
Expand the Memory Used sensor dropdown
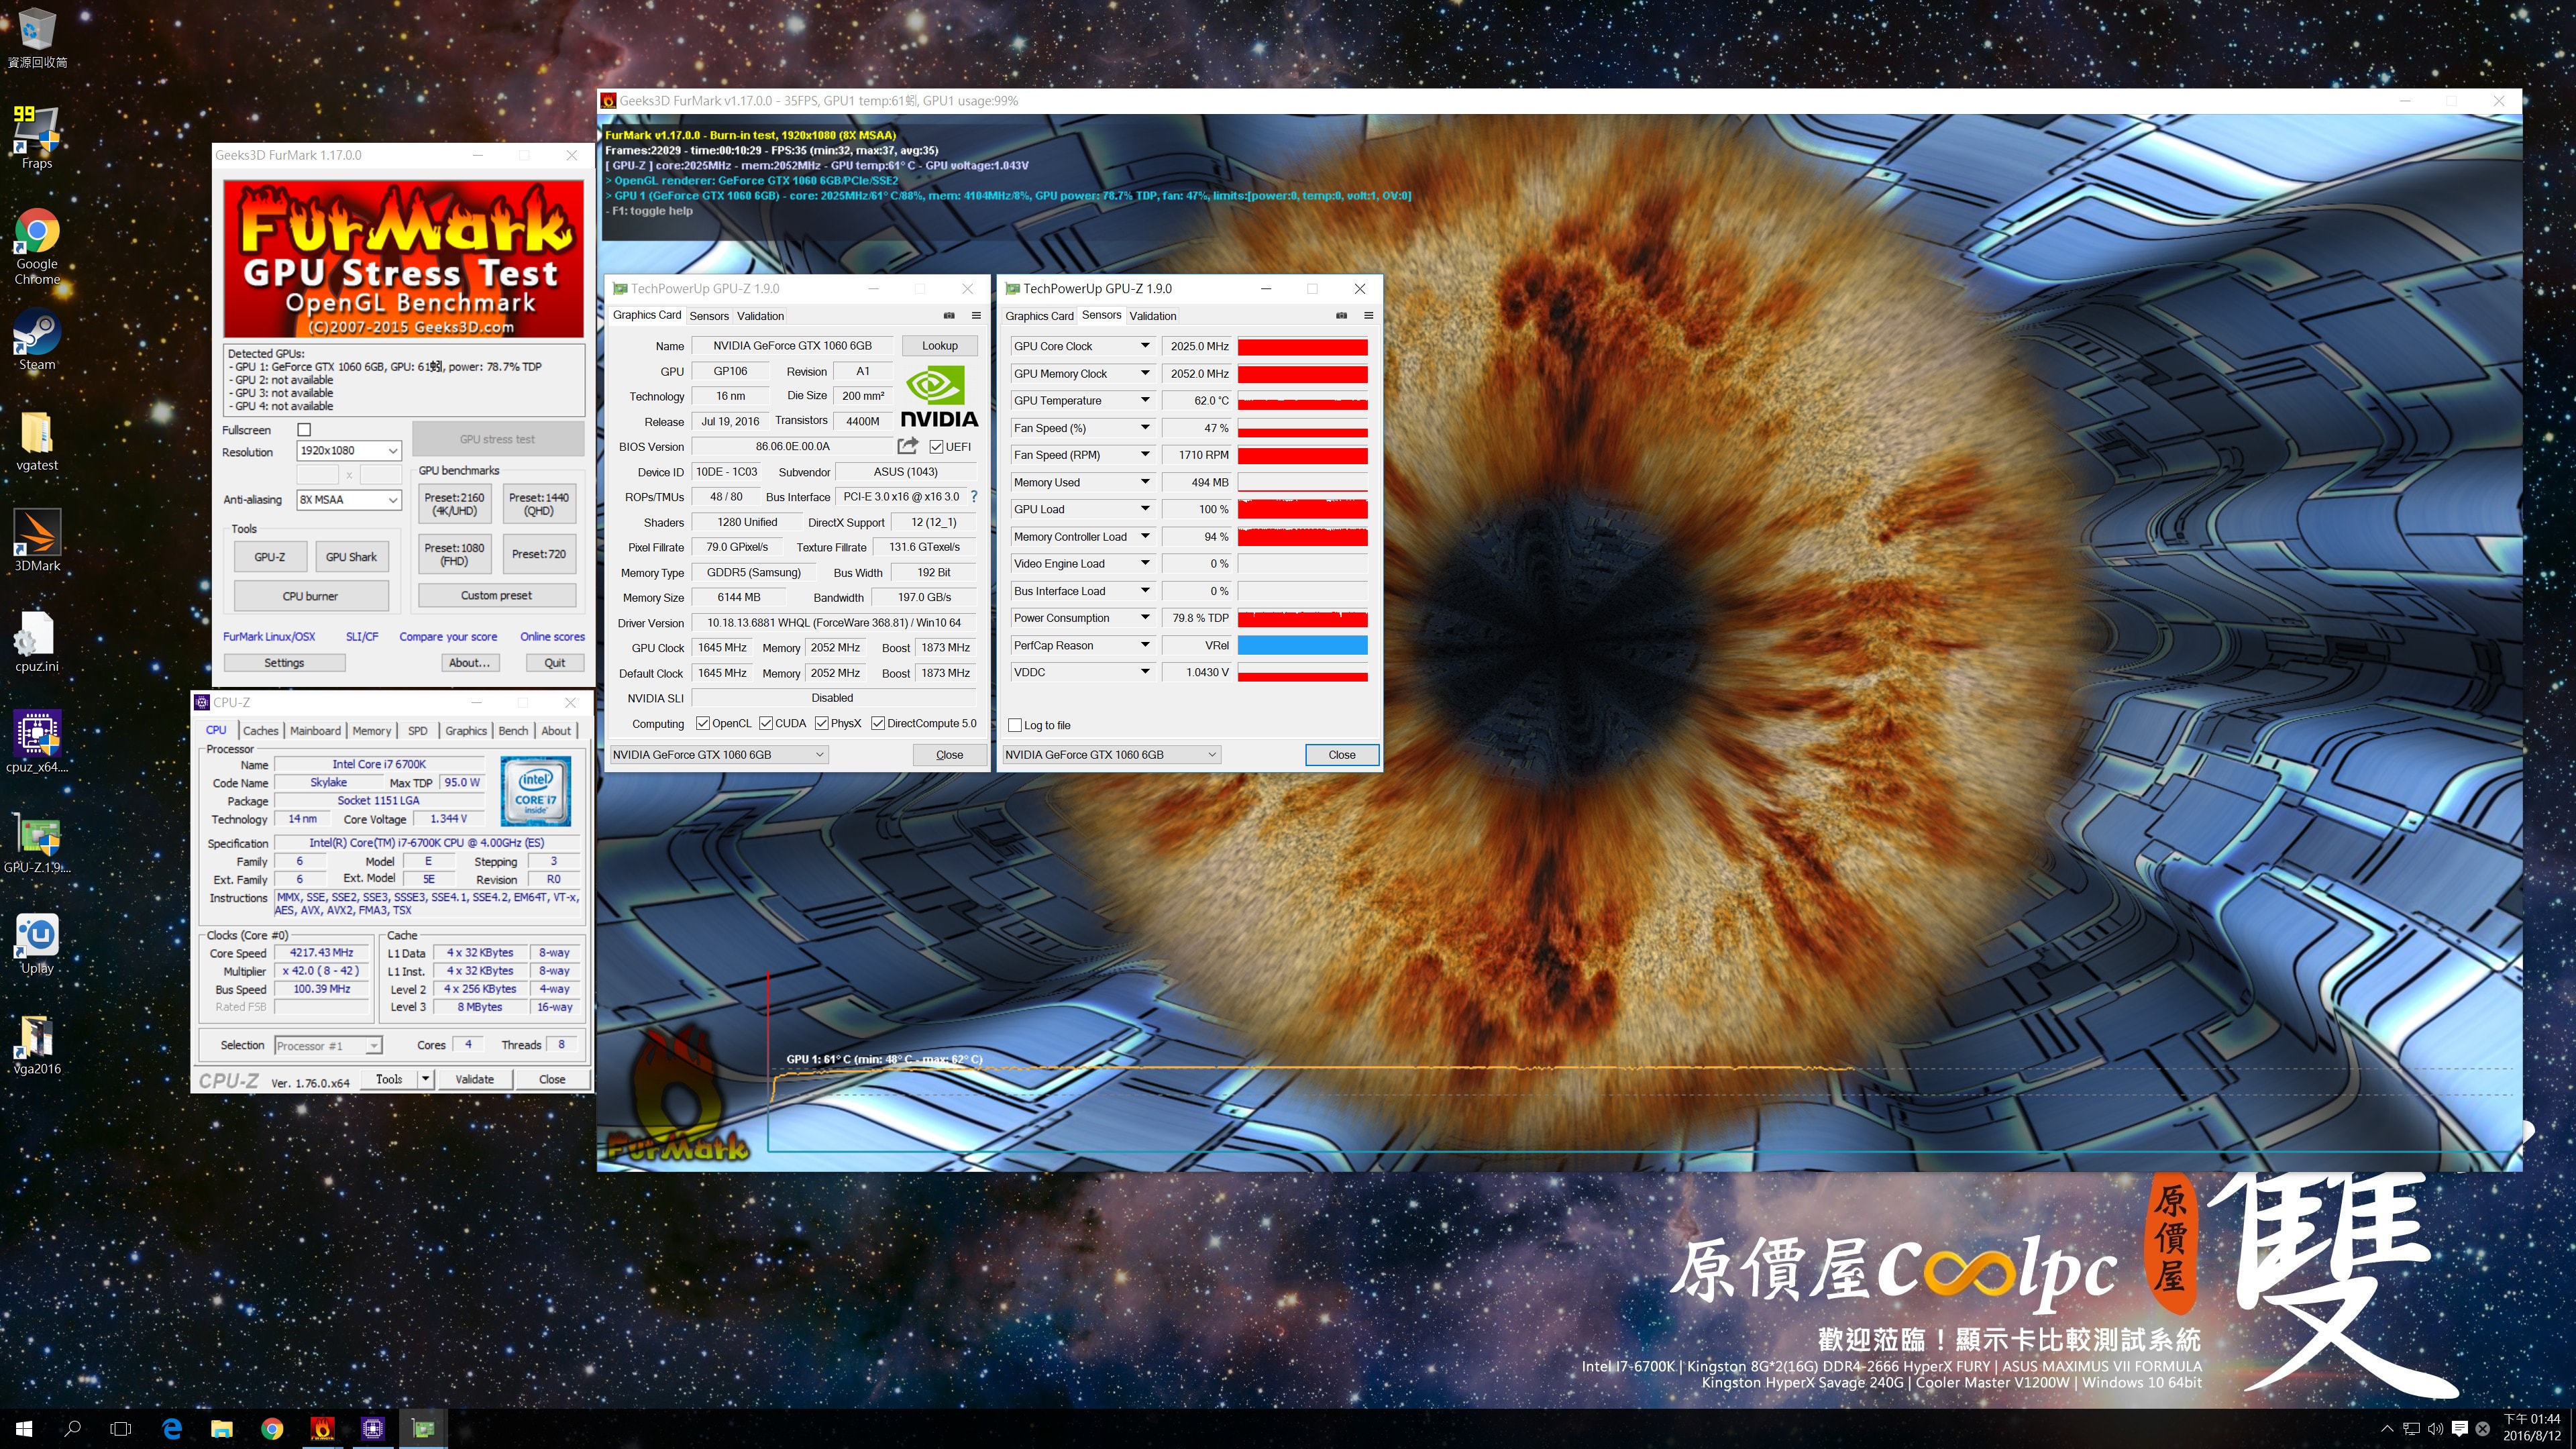click(x=1145, y=482)
